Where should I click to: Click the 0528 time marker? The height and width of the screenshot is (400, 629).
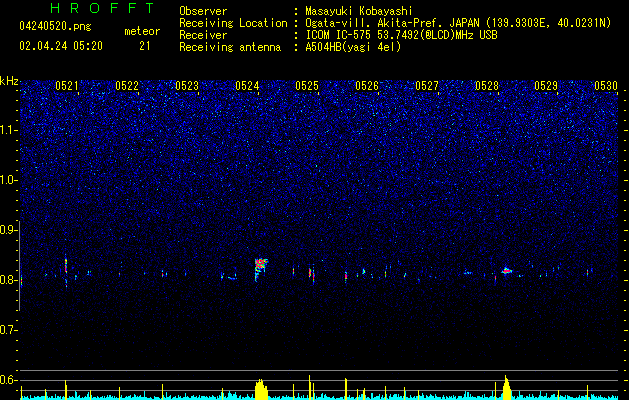tap(487, 85)
